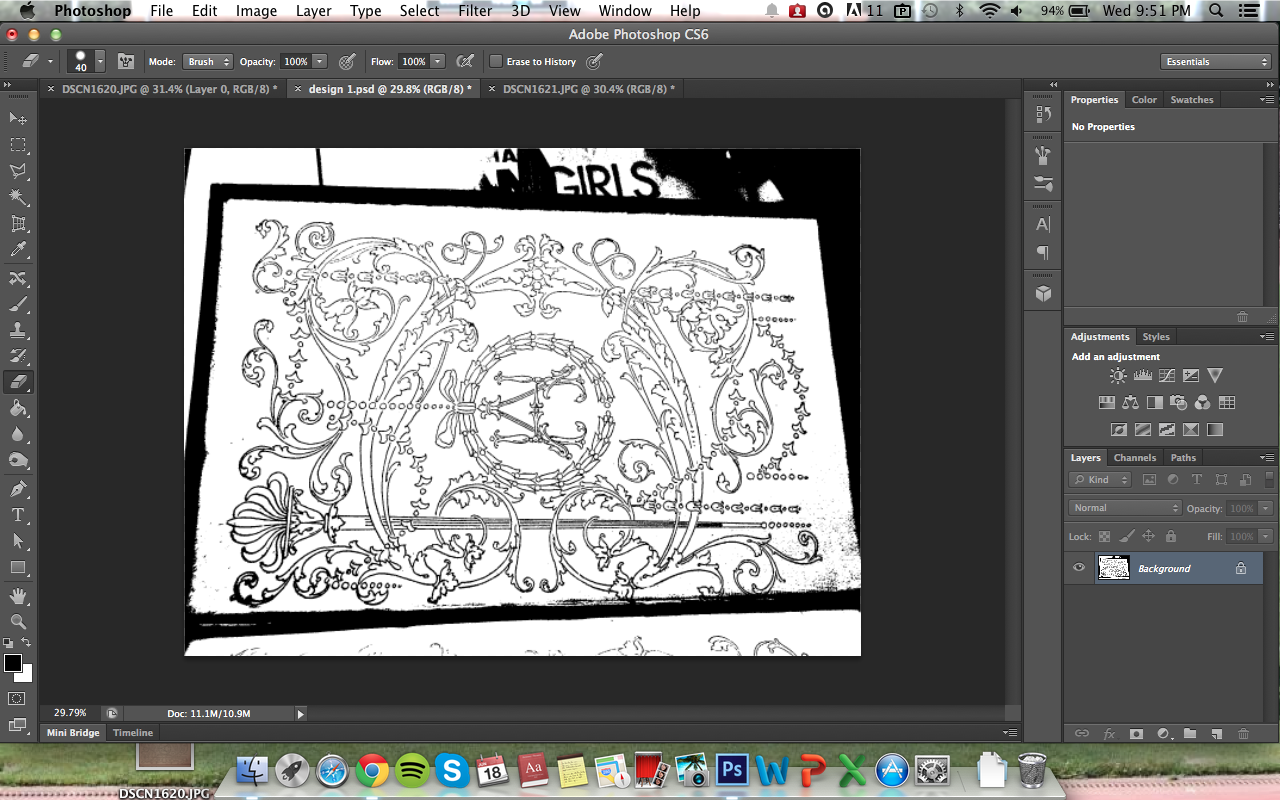Add a Curves adjustment
This screenshot has height=800, width=1280.
pos(1166,376)
